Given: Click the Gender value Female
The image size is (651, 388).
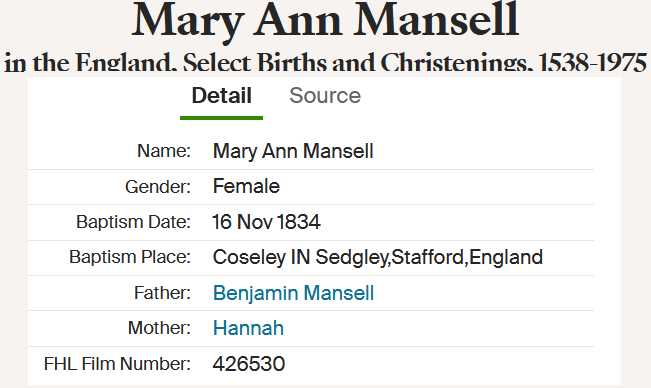Looking at the screenshot, I should pyautogui.click(x=246, y=186).
